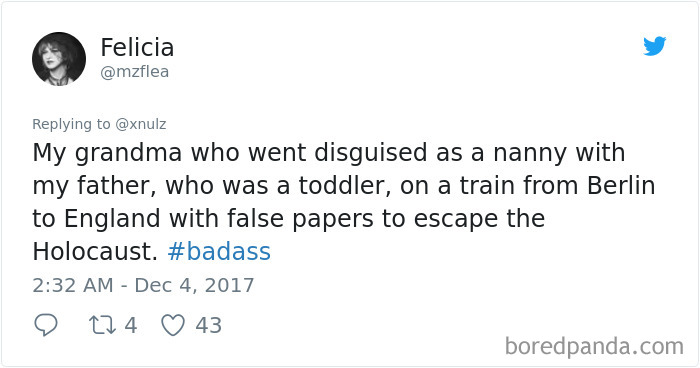
Task: Open Felicia's profile picture
Action: click(x=59, y=59)
